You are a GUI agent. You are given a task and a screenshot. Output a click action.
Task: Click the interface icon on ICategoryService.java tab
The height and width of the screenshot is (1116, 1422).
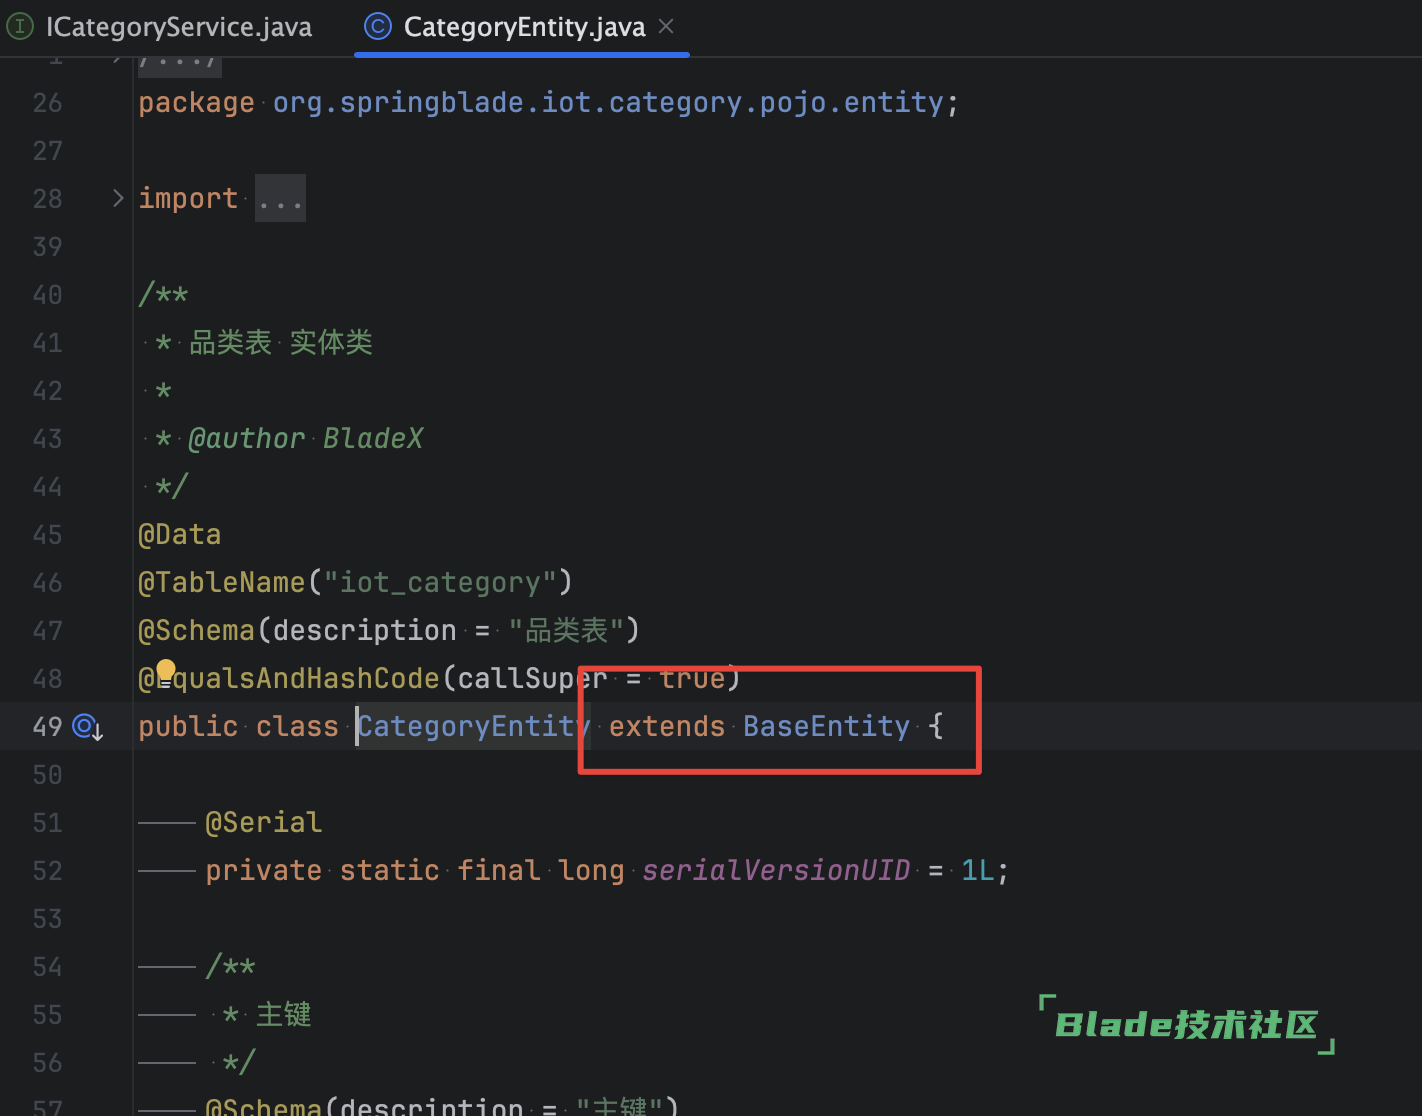pos(19,27)
